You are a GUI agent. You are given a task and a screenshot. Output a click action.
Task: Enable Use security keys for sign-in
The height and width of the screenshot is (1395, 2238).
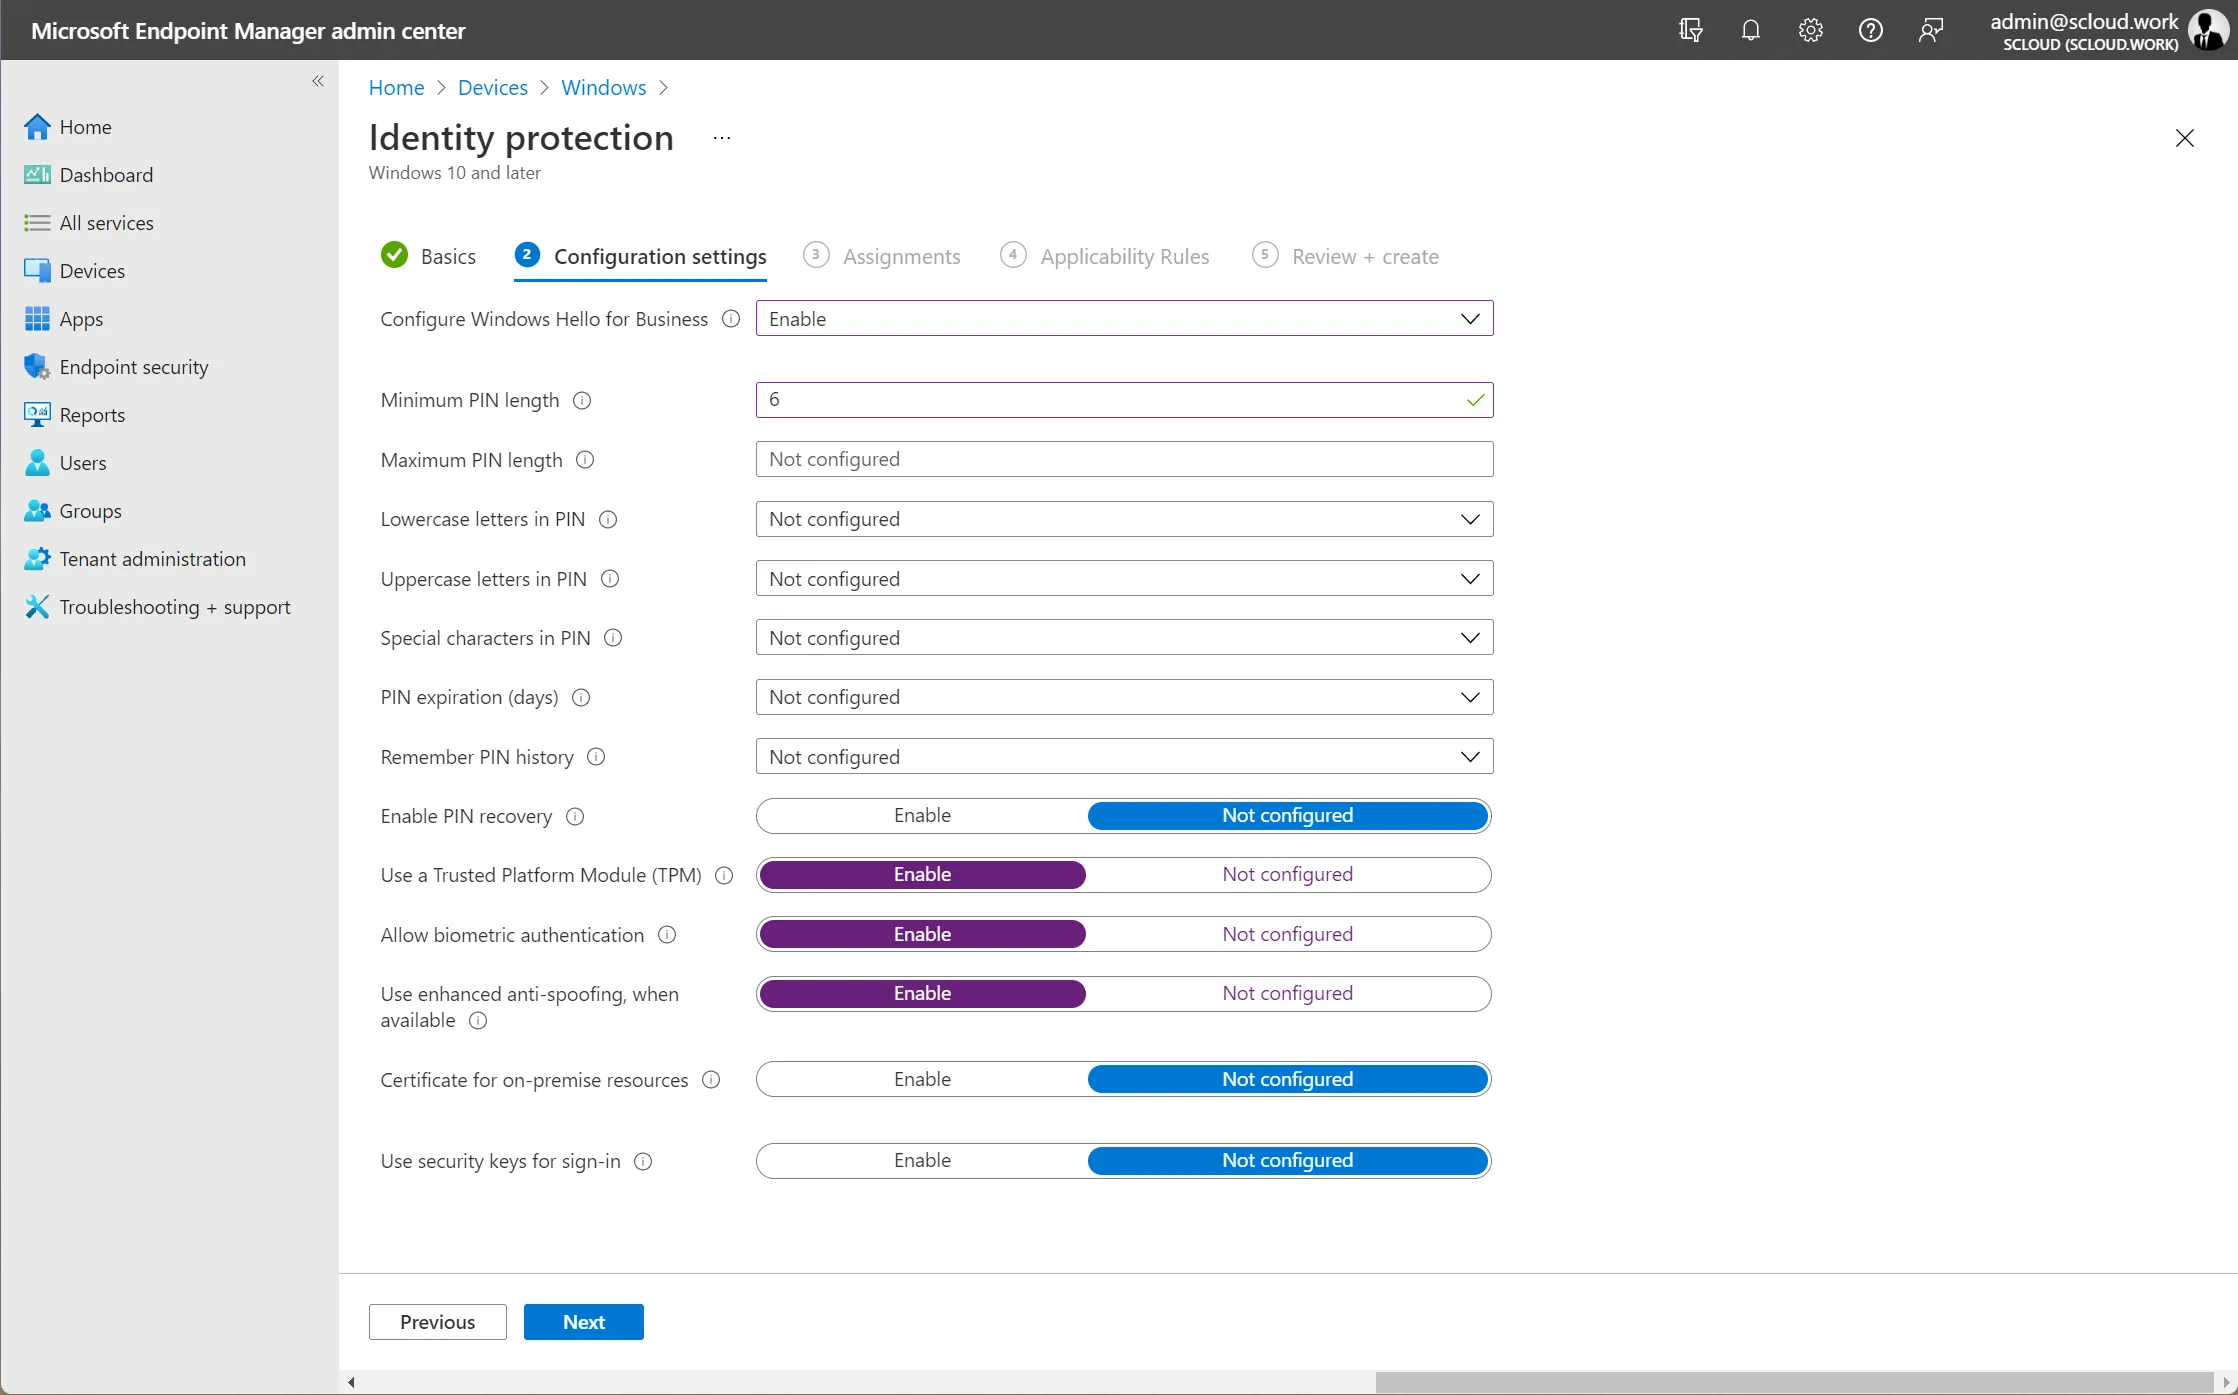coord(922,1161)
